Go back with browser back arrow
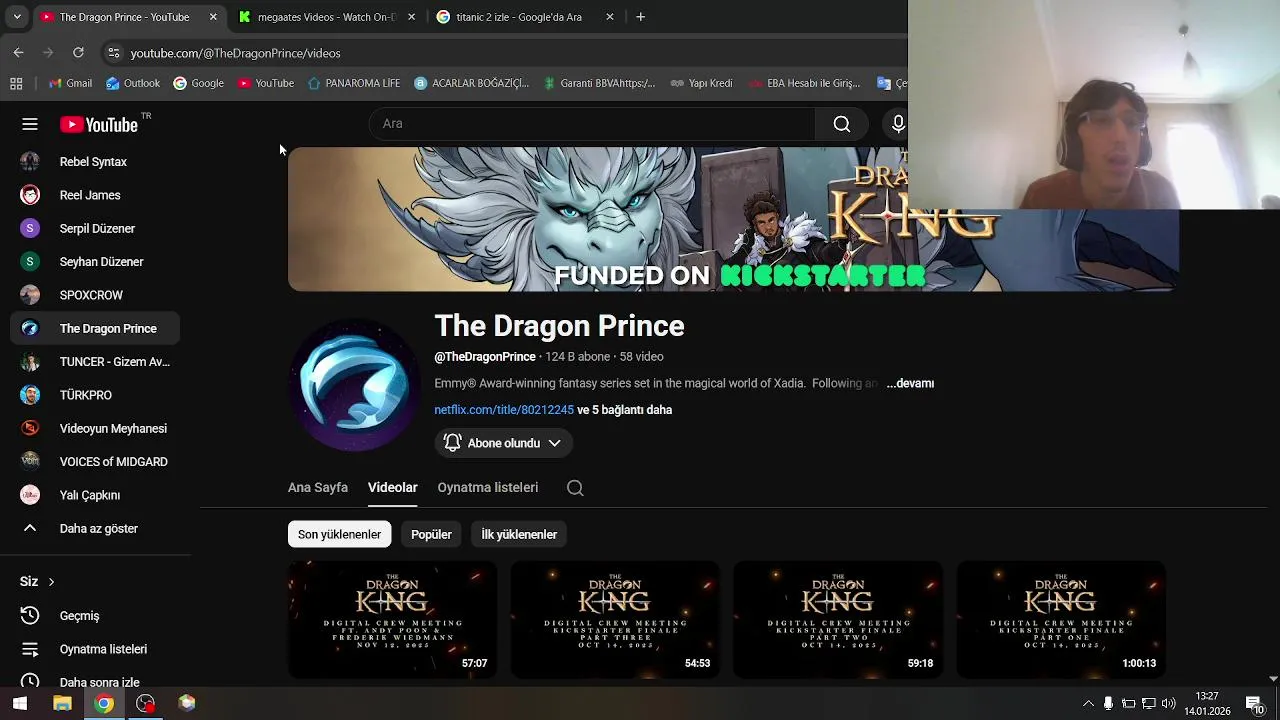The height and width of the screenshot is (720, 1280). (18, 52)
